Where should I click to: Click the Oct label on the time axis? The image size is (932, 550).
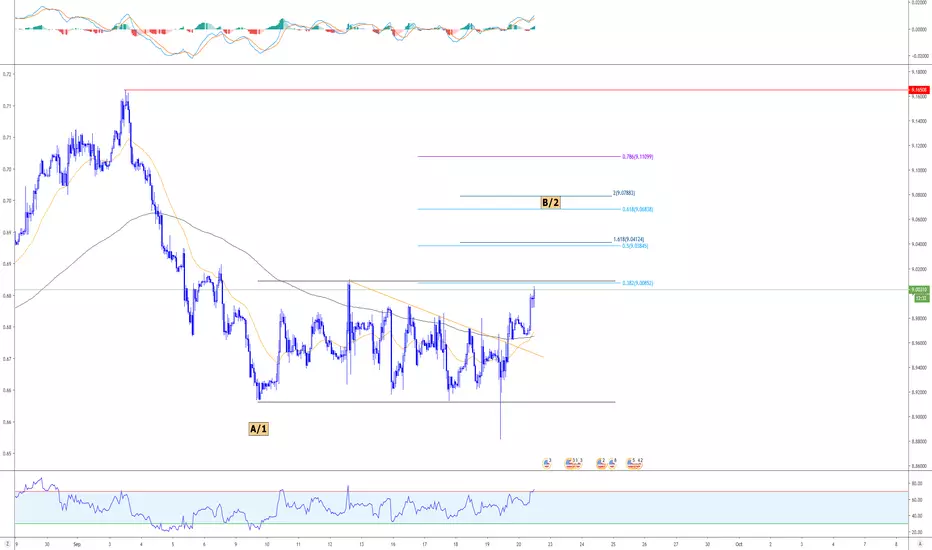pos(738,544)
